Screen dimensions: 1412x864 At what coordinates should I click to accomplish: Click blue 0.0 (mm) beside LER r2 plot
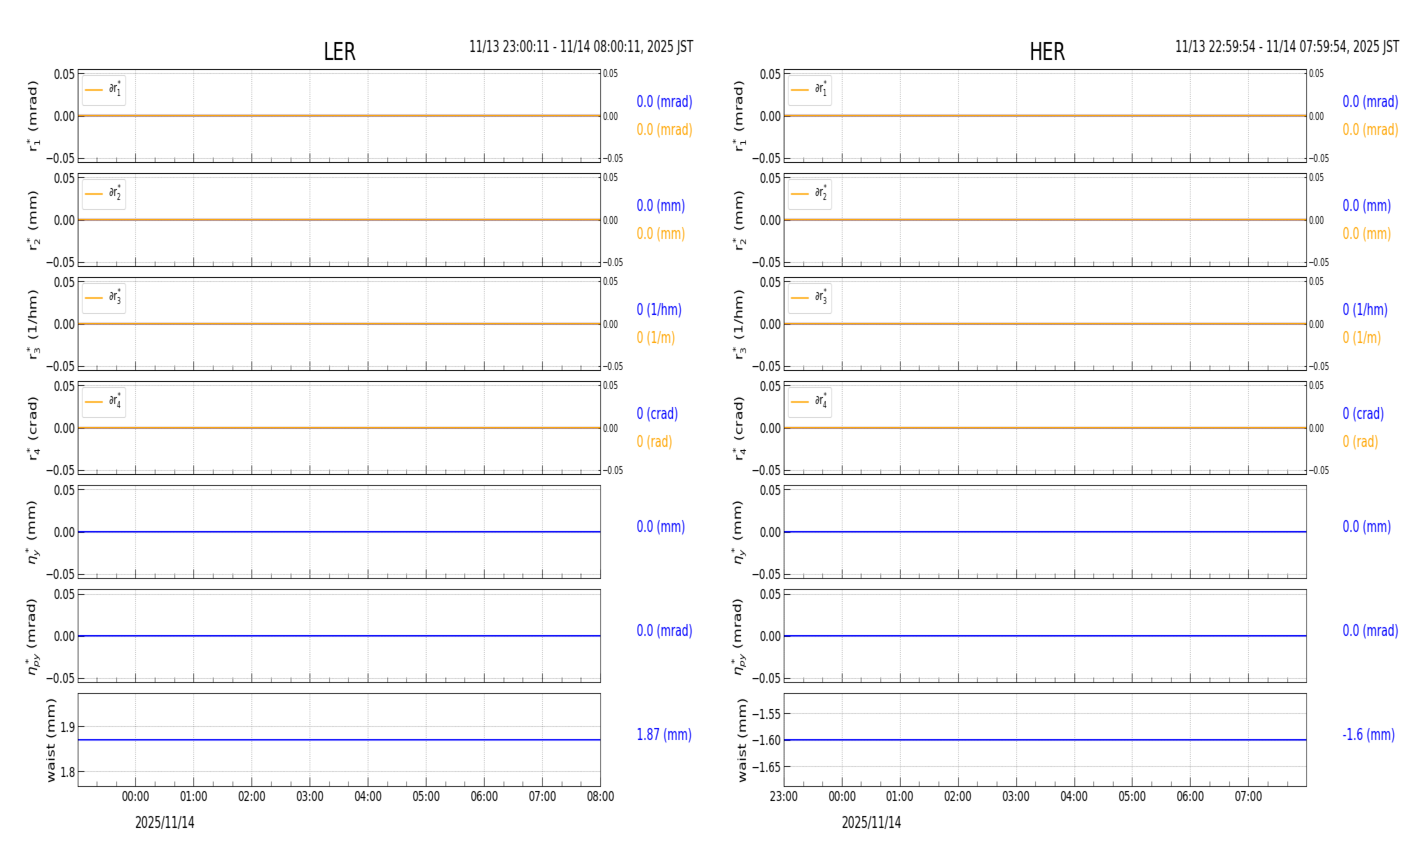[661, 206]
